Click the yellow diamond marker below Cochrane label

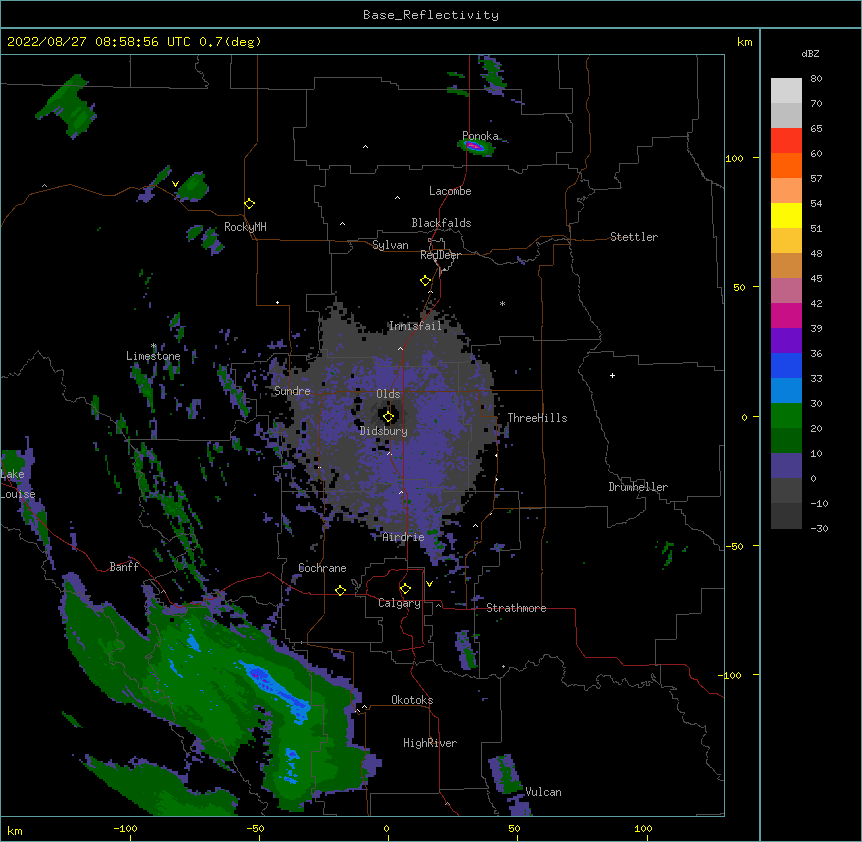pyautogui.click(x=340, y=590)
